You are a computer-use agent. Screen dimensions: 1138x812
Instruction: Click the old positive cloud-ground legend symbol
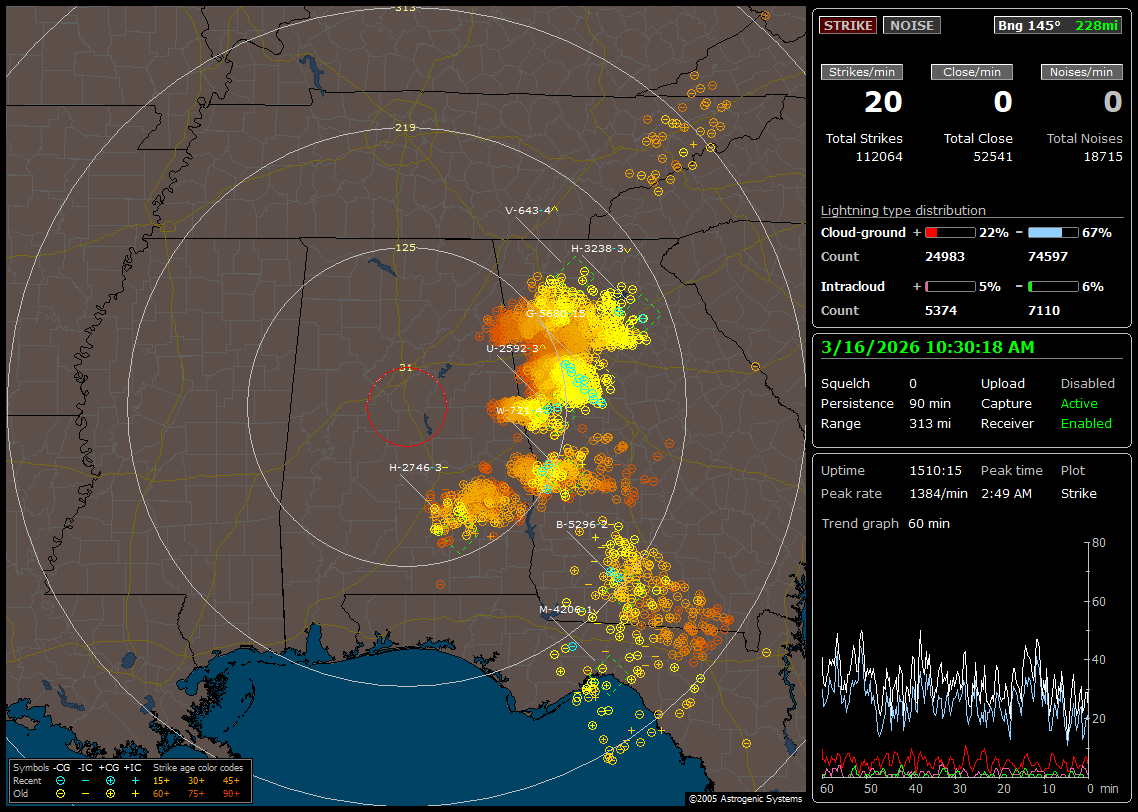(x=109, y=793)
